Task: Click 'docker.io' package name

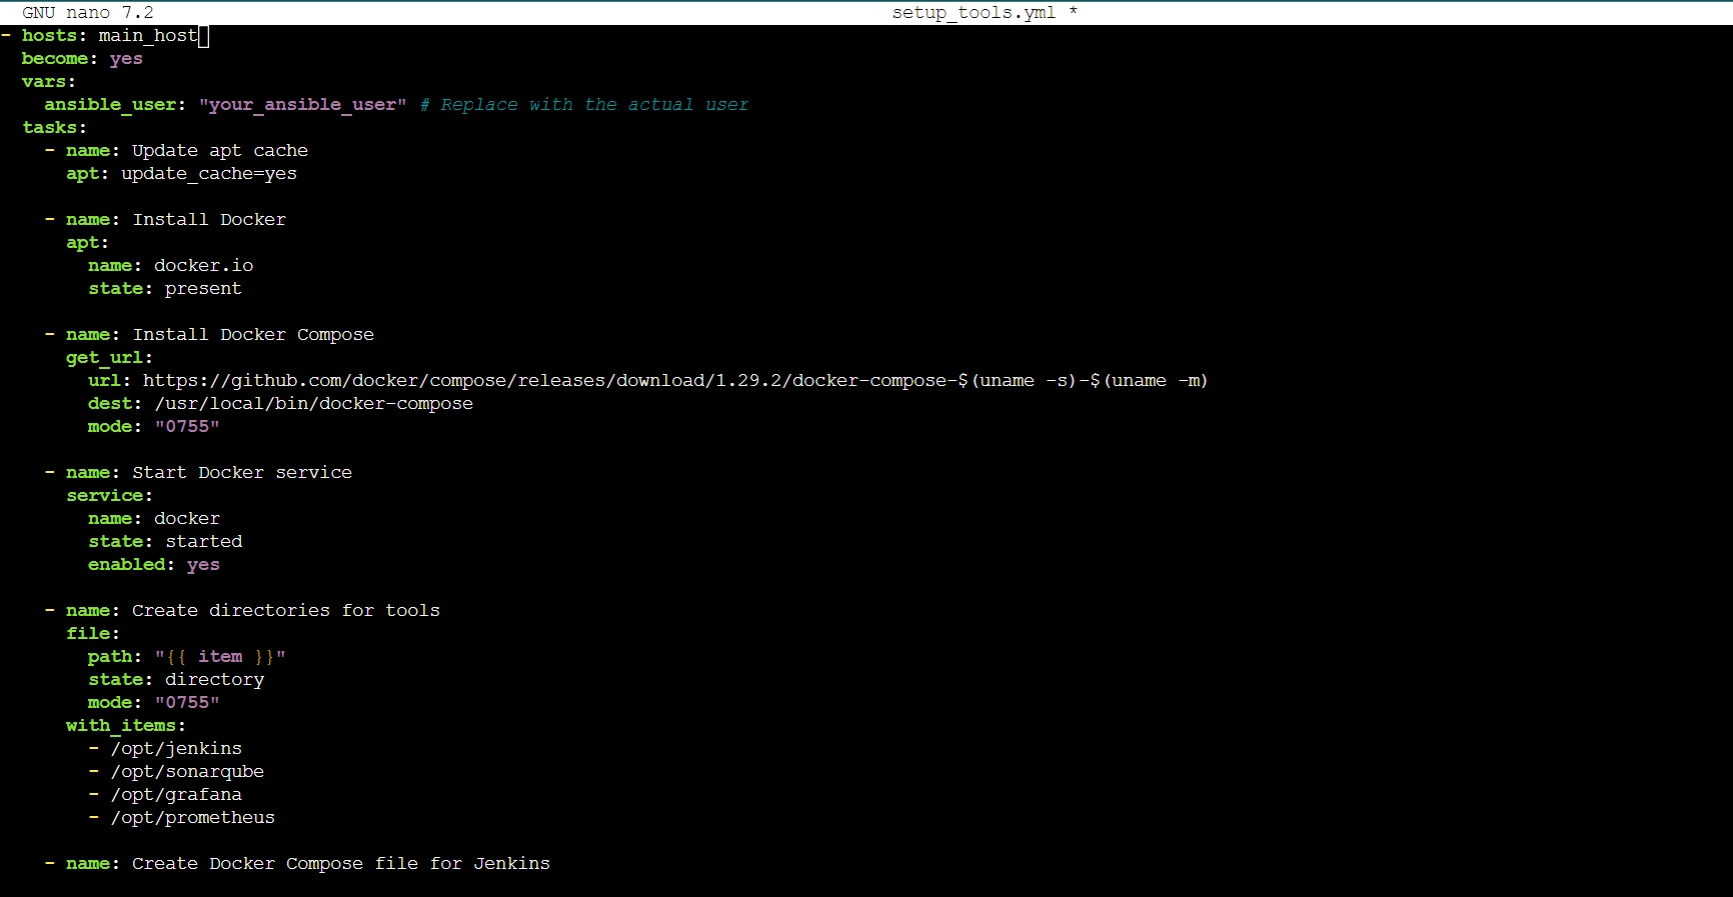Action: [204, 266]
